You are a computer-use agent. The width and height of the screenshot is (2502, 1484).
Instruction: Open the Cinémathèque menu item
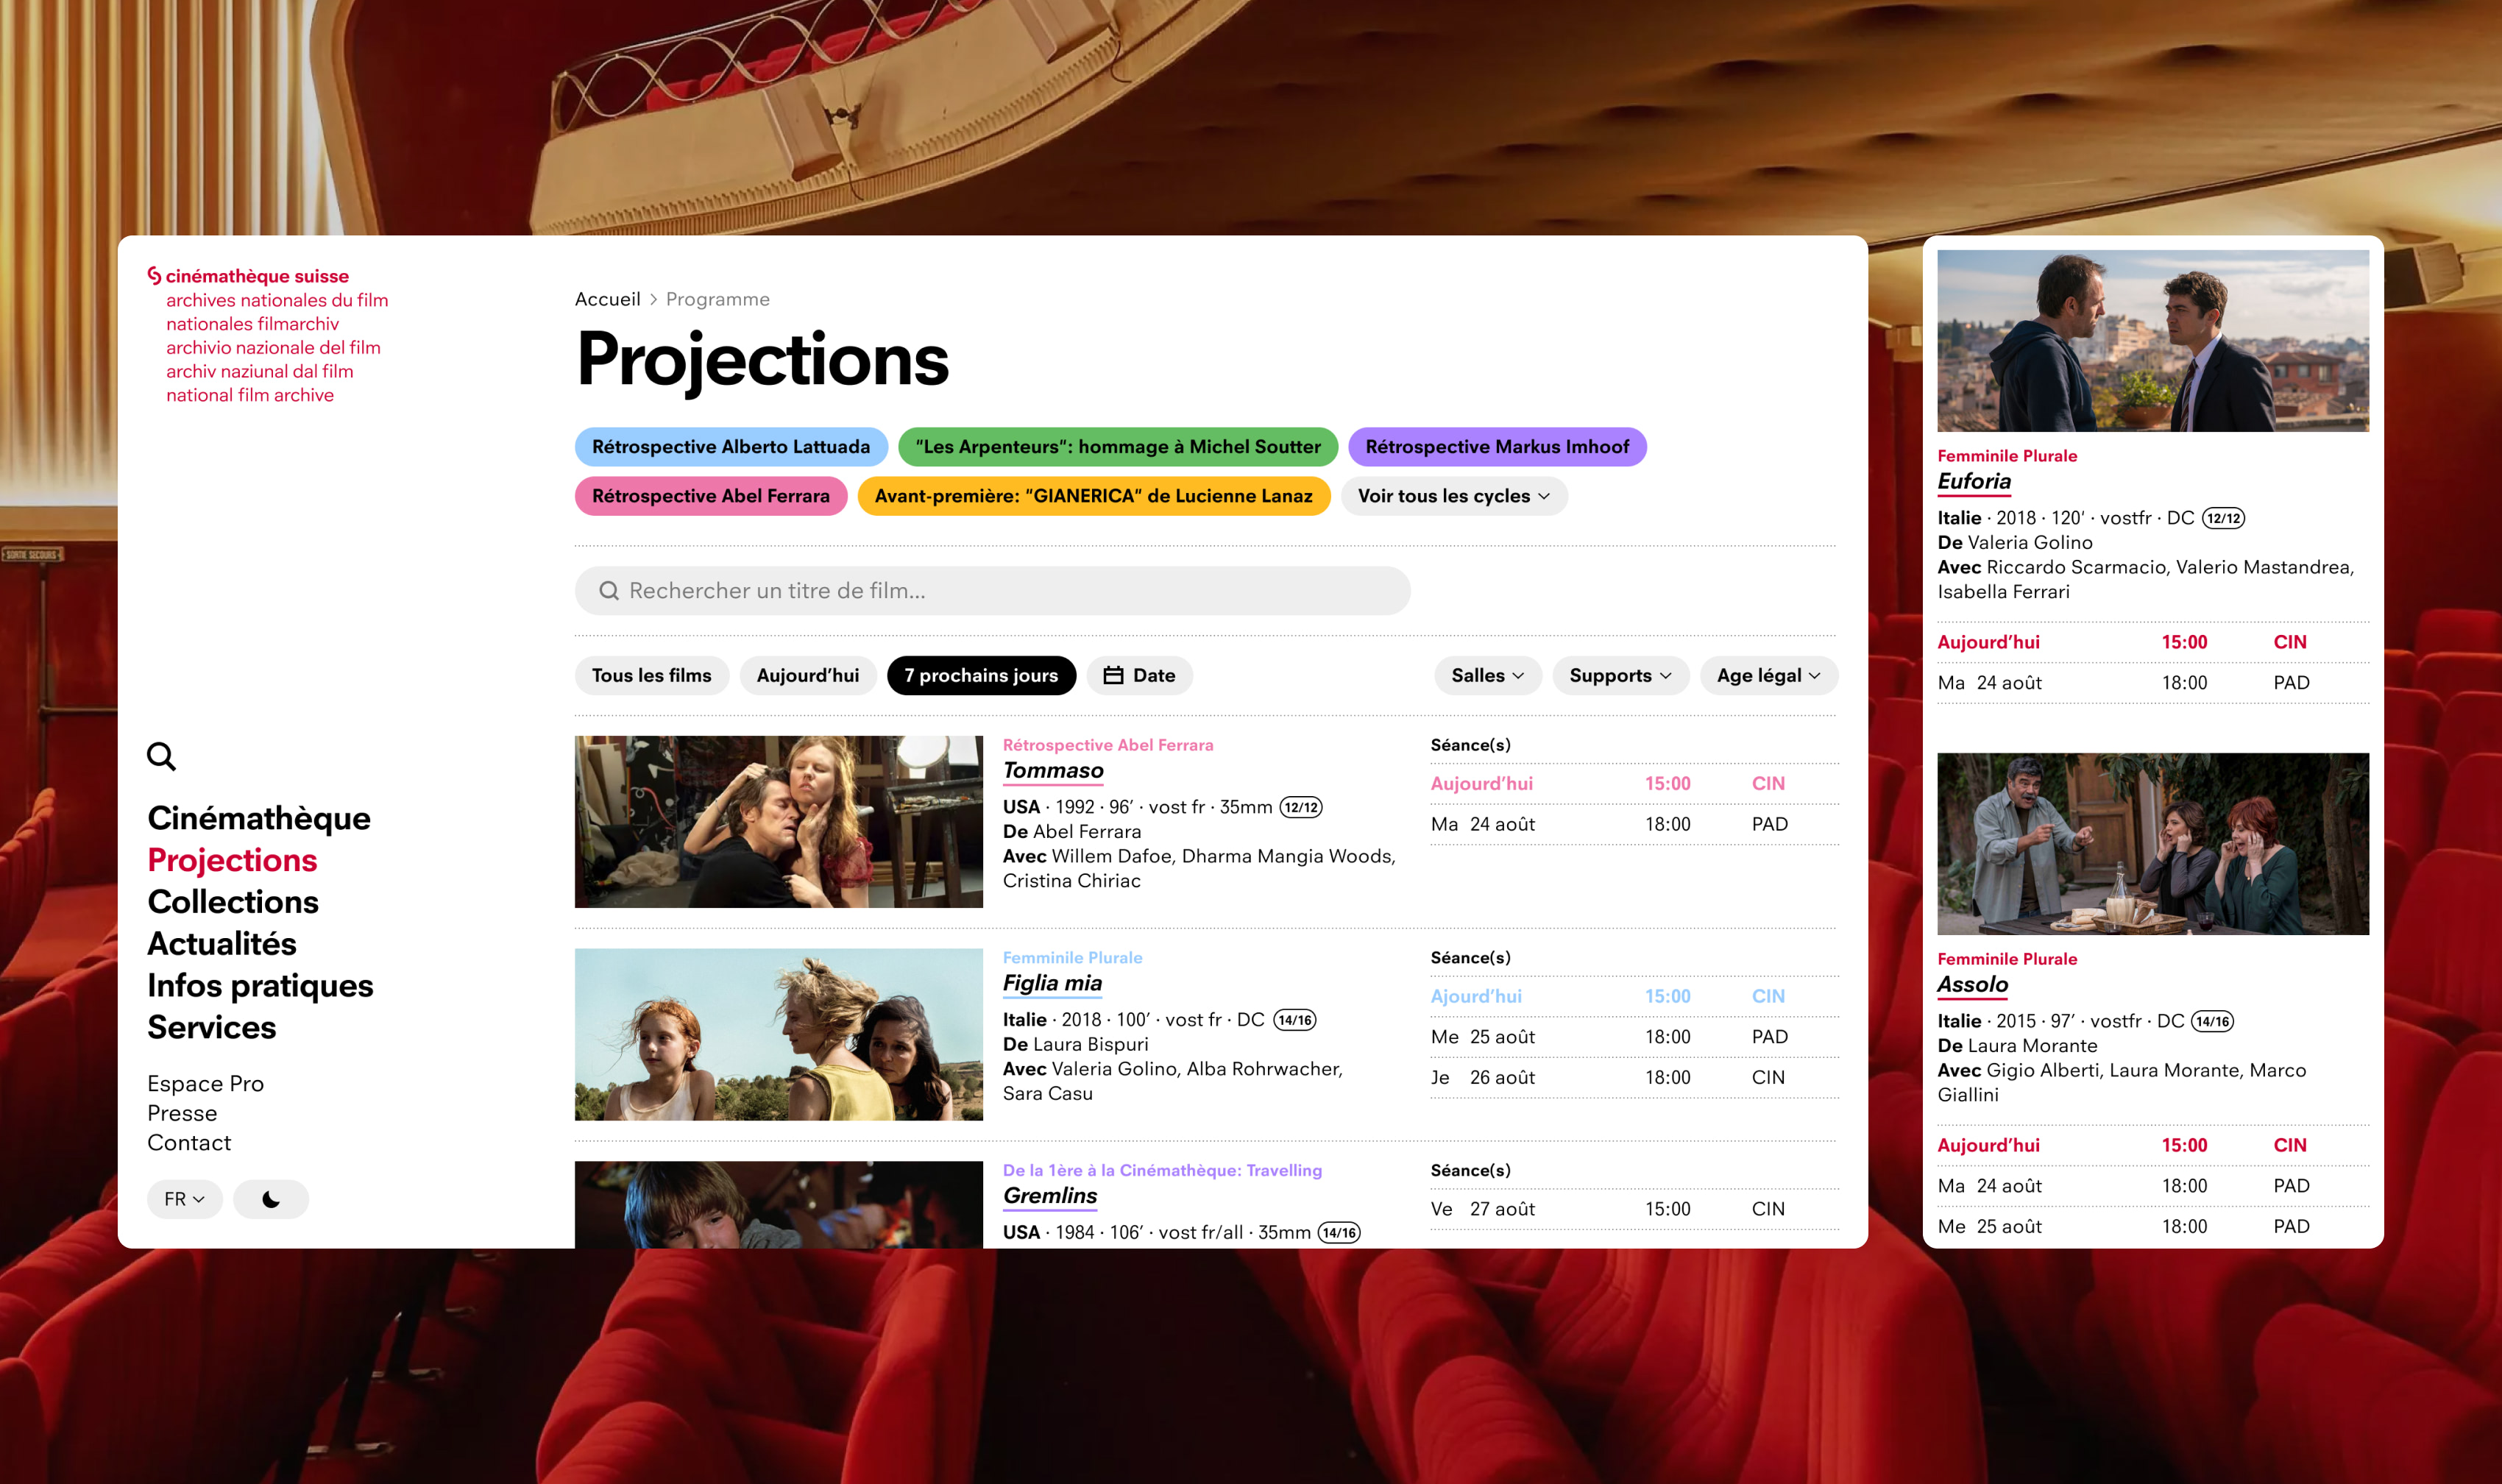point(259,818)
